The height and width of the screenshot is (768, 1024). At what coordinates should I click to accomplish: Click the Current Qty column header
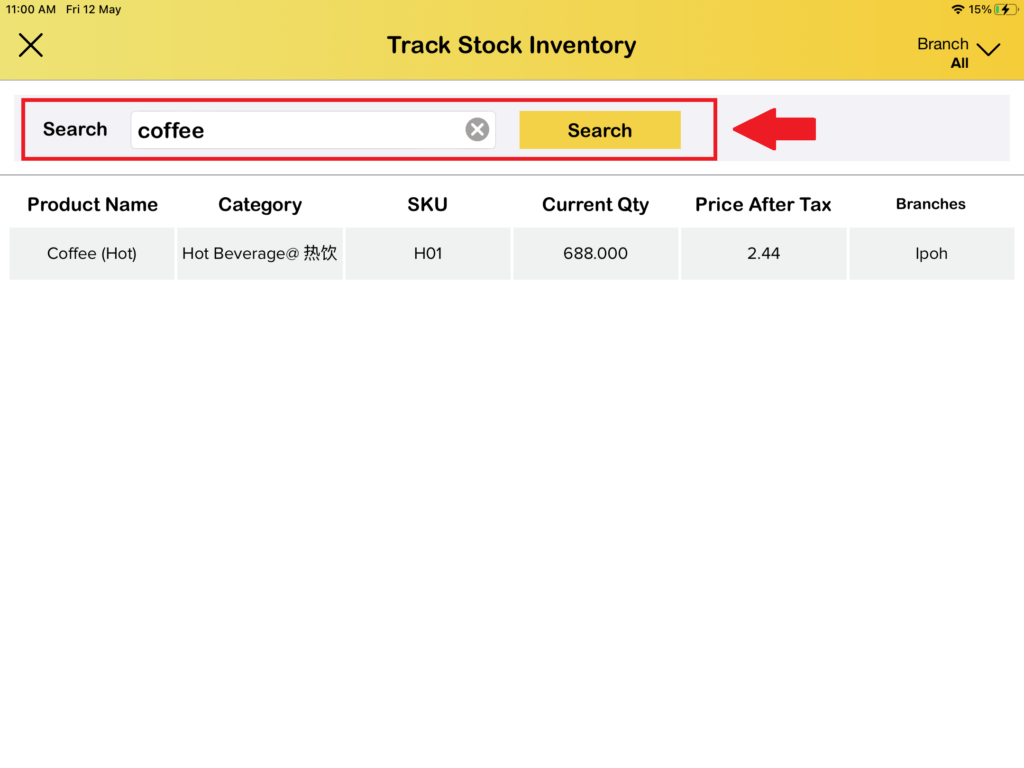(595, 204)
